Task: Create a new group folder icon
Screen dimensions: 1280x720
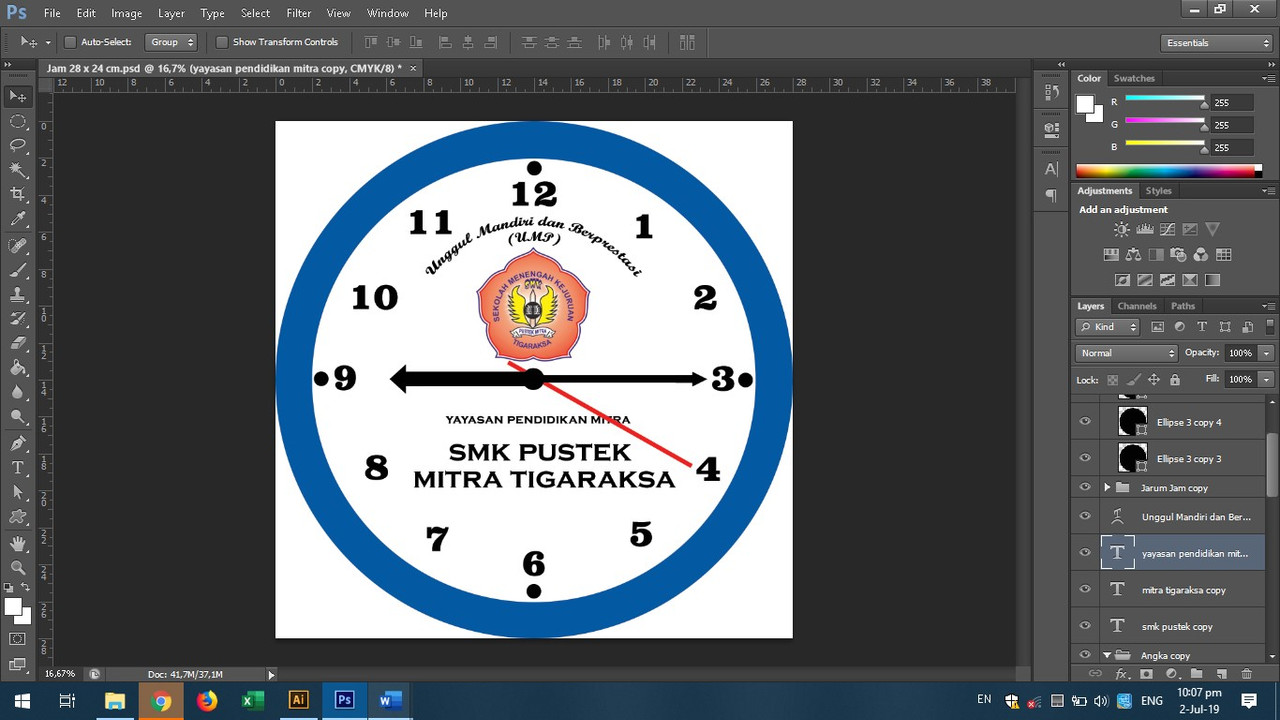Action: [x=1196, y=674]
